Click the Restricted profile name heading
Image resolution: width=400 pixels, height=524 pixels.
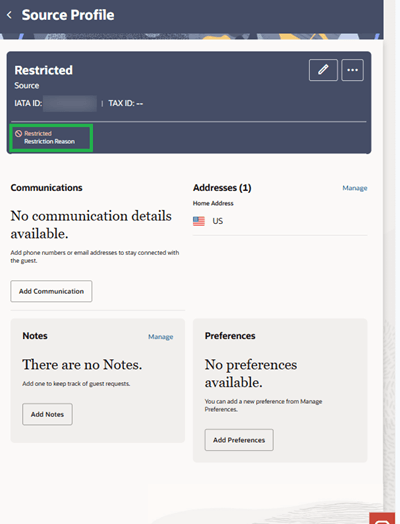click(43, 70)
